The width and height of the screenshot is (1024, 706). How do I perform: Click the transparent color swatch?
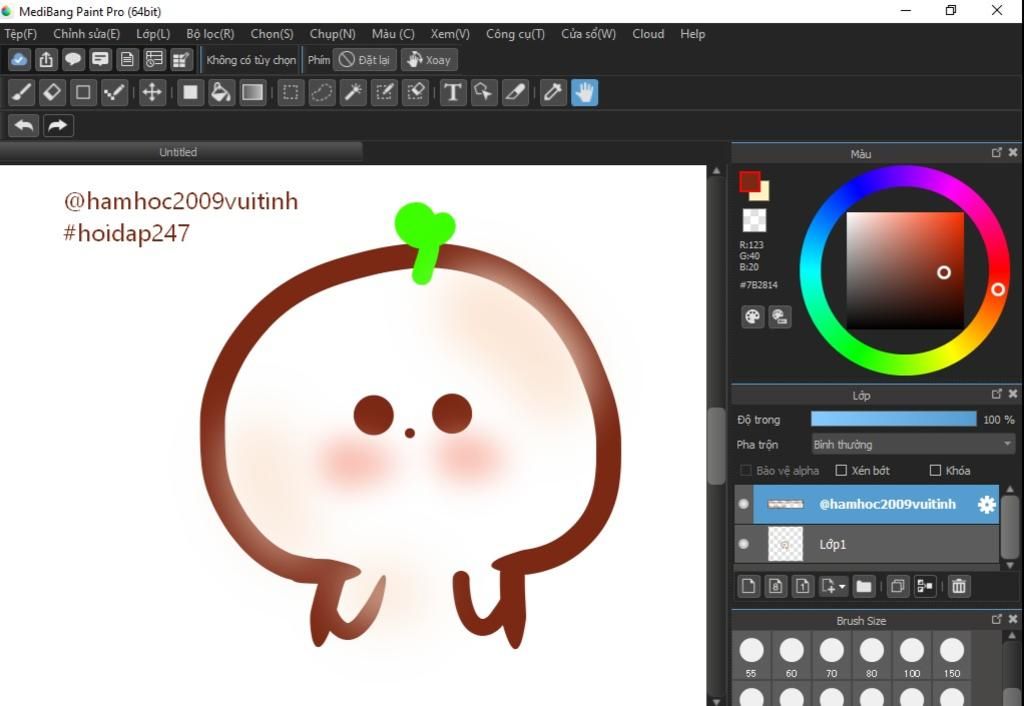(754, 220)
